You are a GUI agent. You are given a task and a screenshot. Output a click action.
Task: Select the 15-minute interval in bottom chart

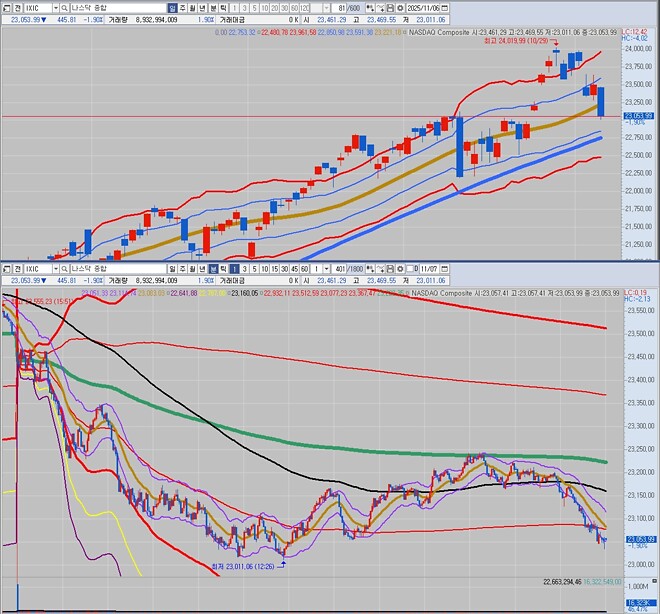275,269
